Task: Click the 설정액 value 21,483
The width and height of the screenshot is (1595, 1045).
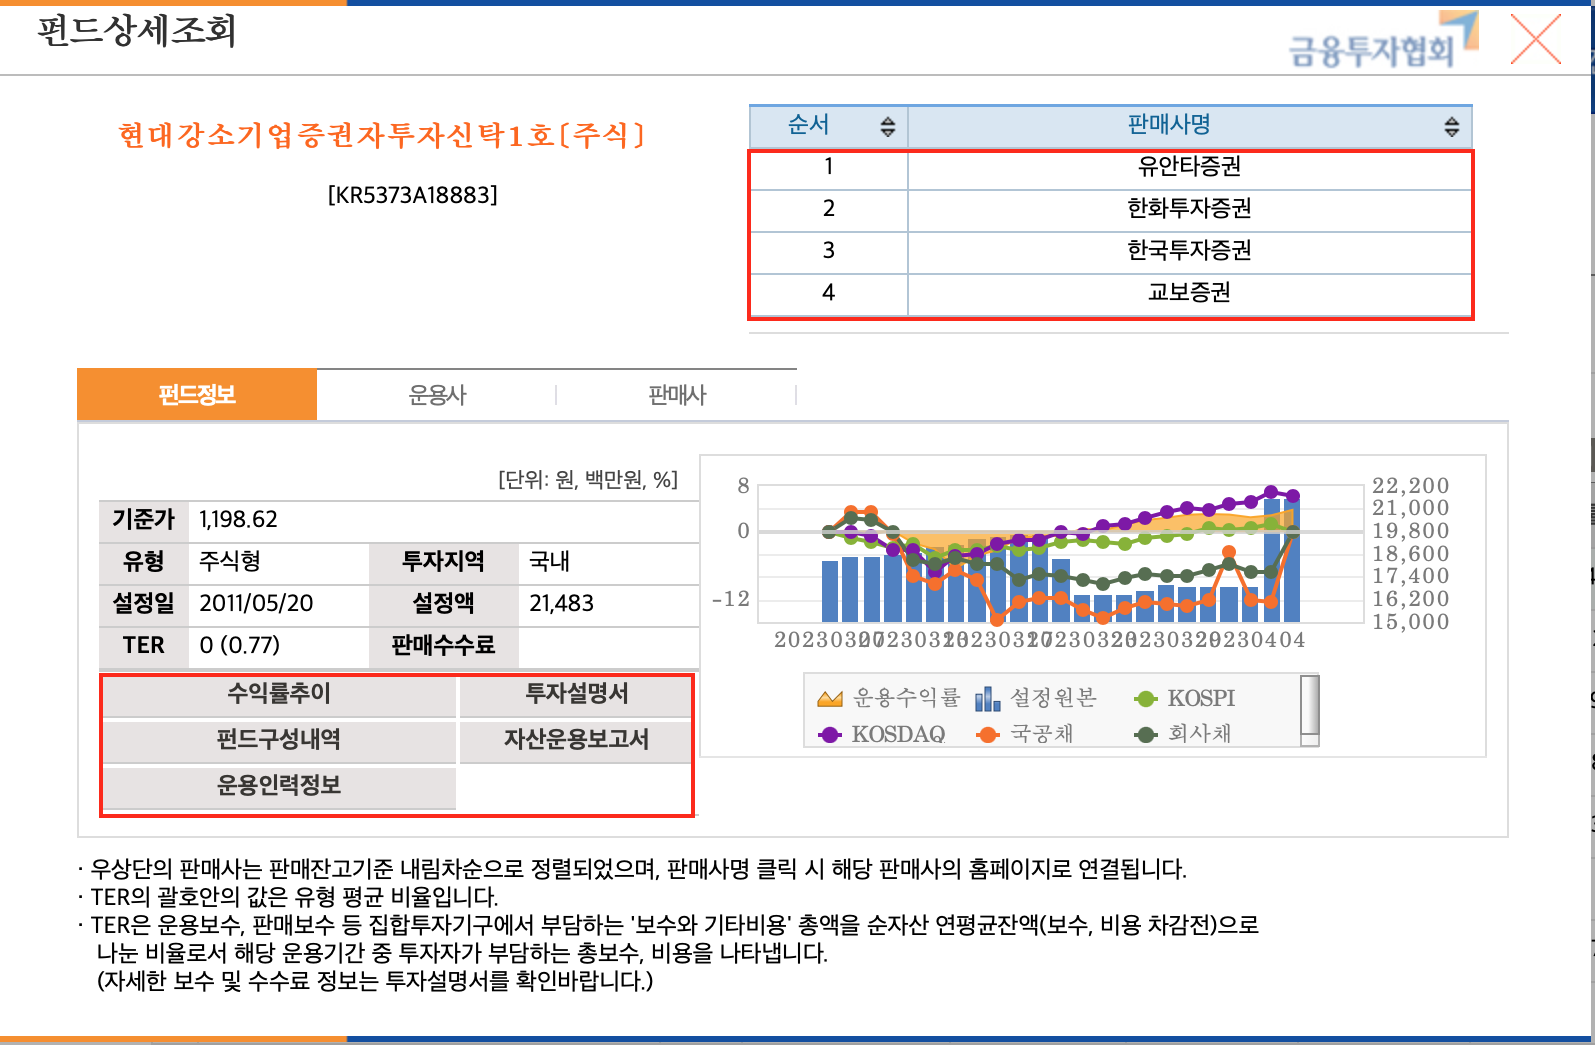Action: coord(561,604)
